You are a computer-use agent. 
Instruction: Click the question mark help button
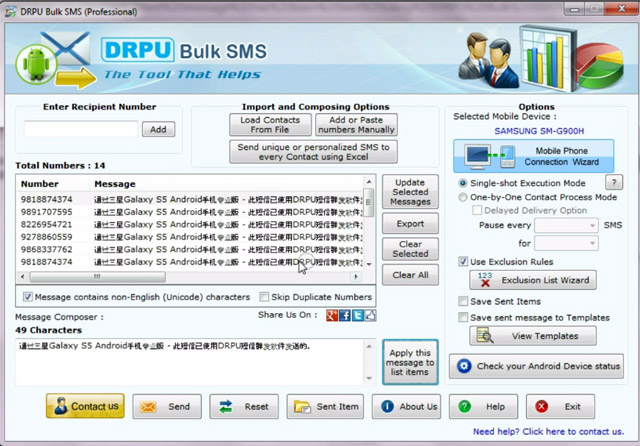pos(614,182)
